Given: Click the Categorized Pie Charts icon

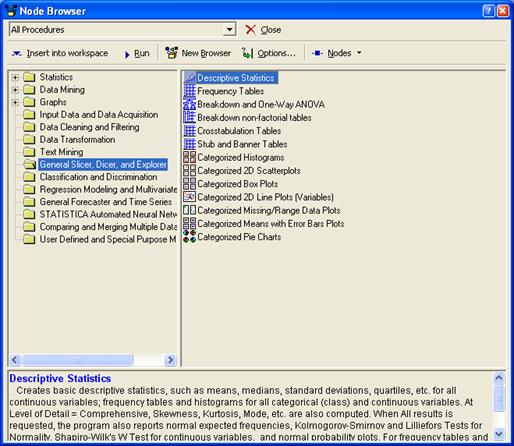Looking at the screenshot, I should point(189,237).
